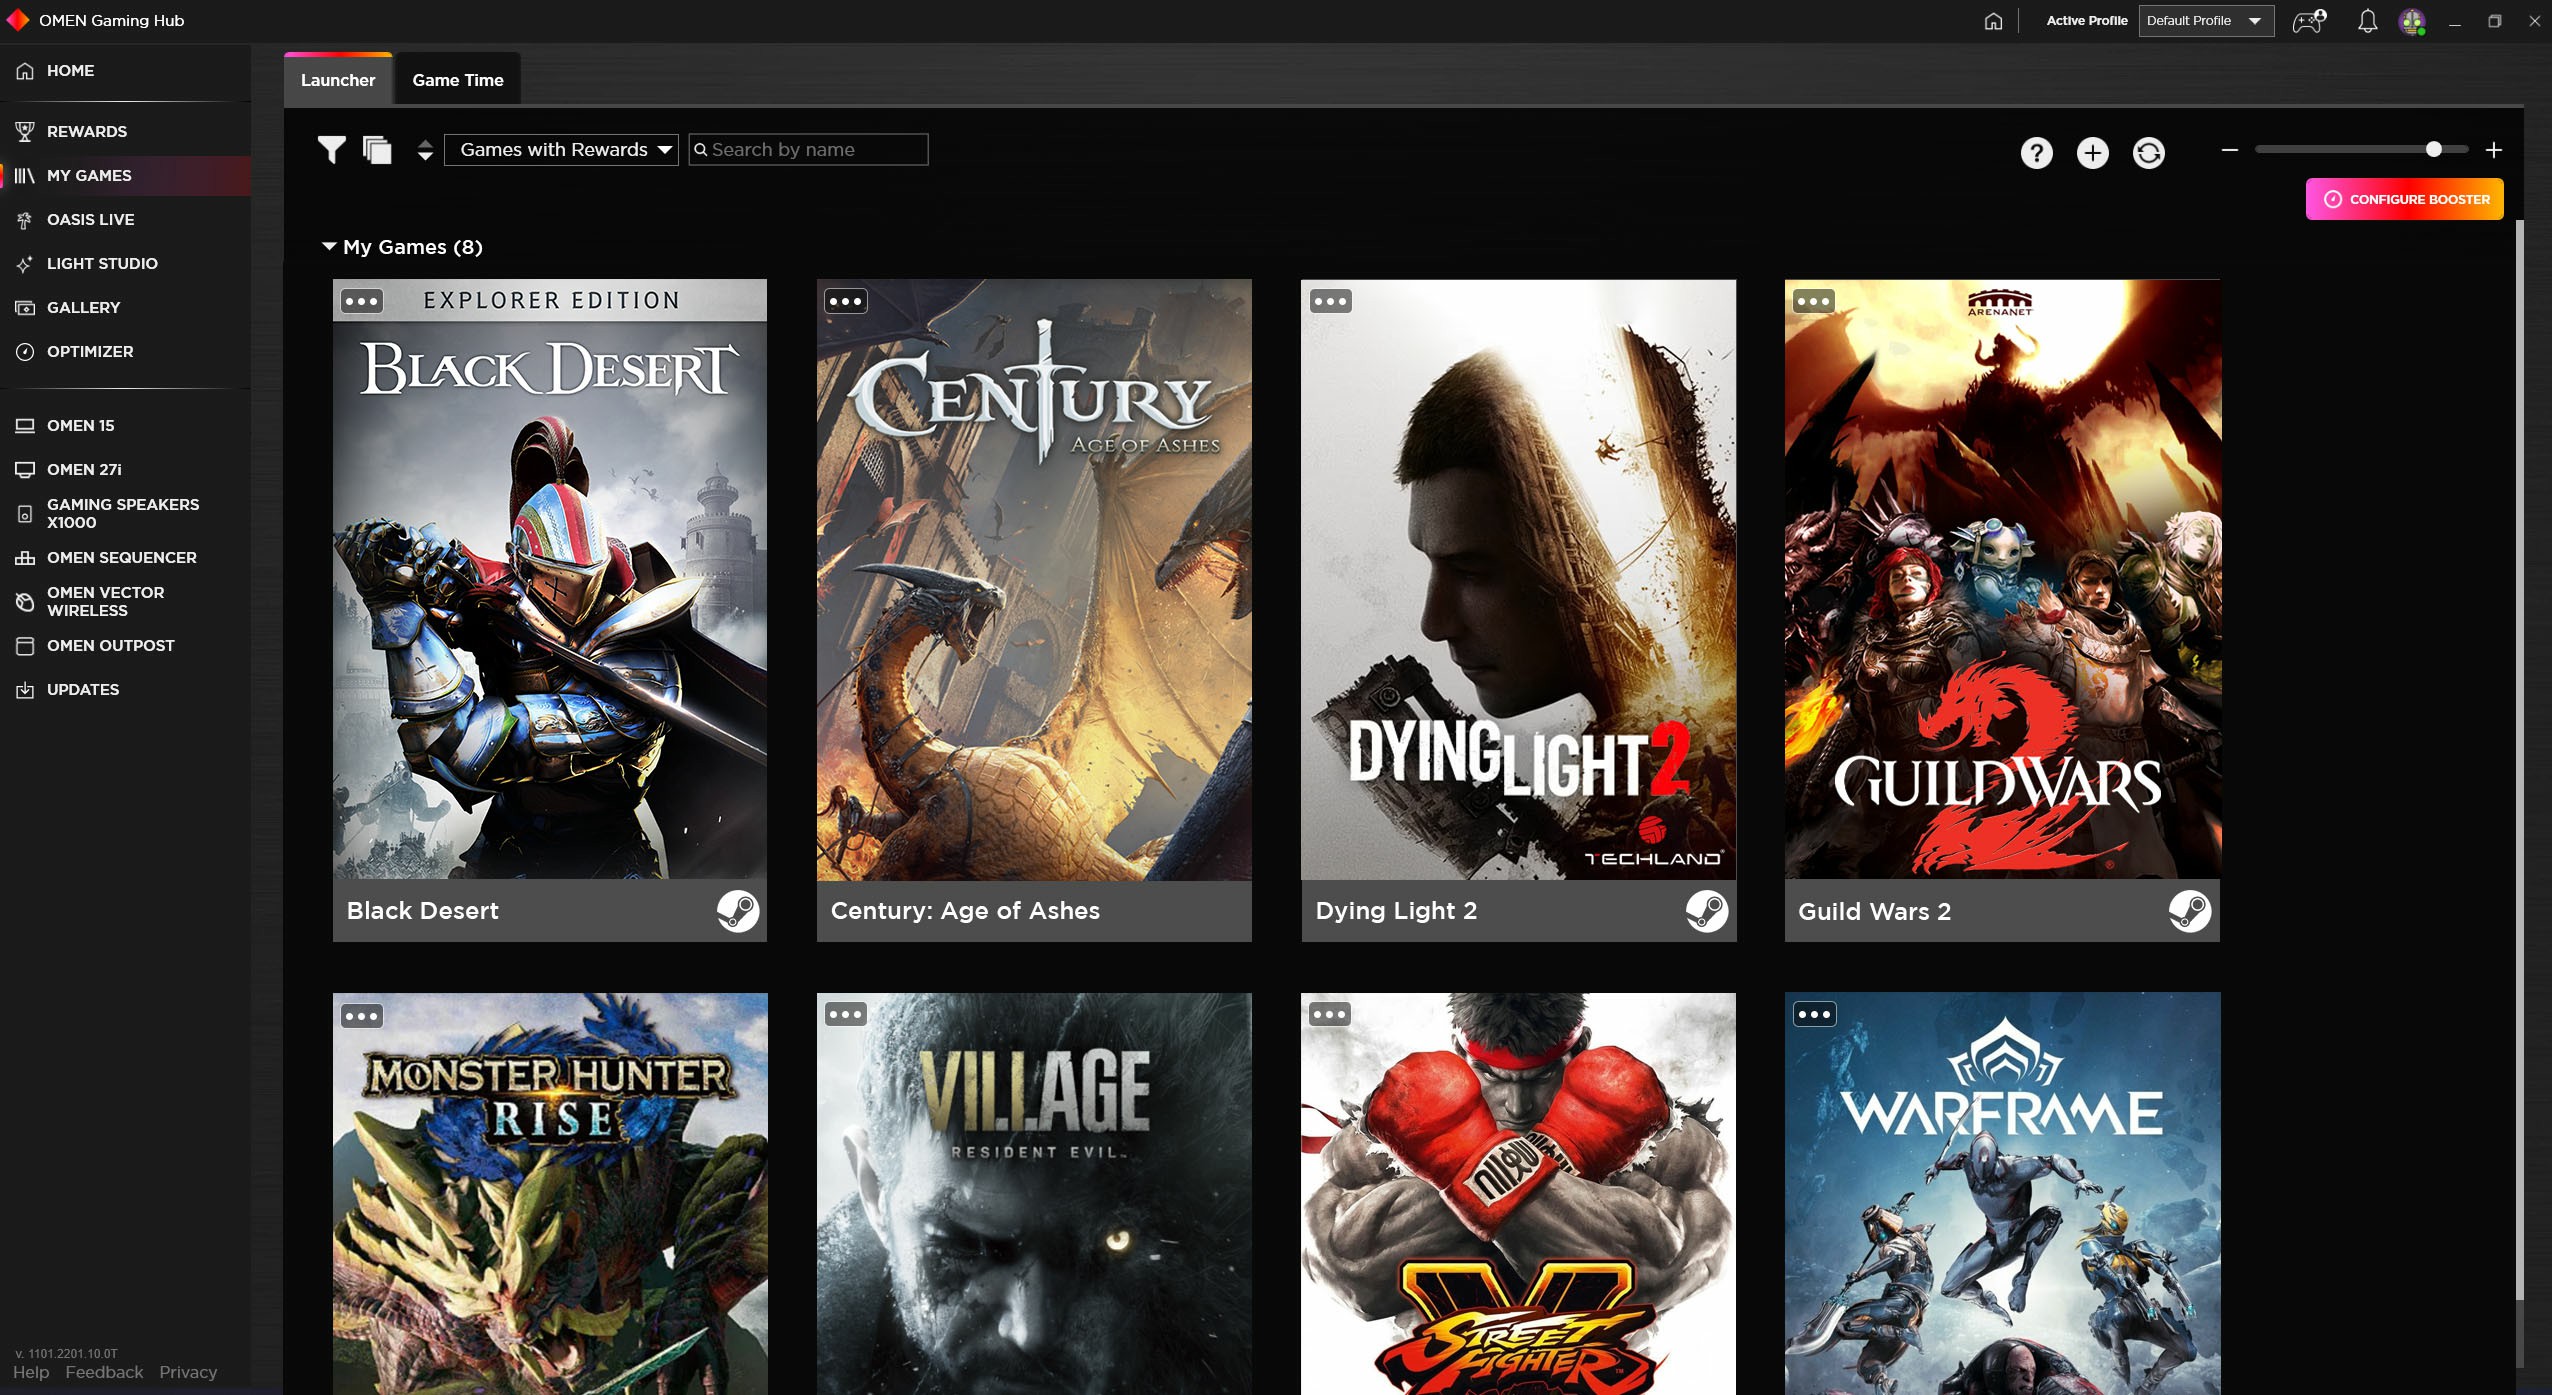Click the CONFIGURE BOOSTER button
This screenshot has height=1395, width=2552.
(x=2403, y=199)
